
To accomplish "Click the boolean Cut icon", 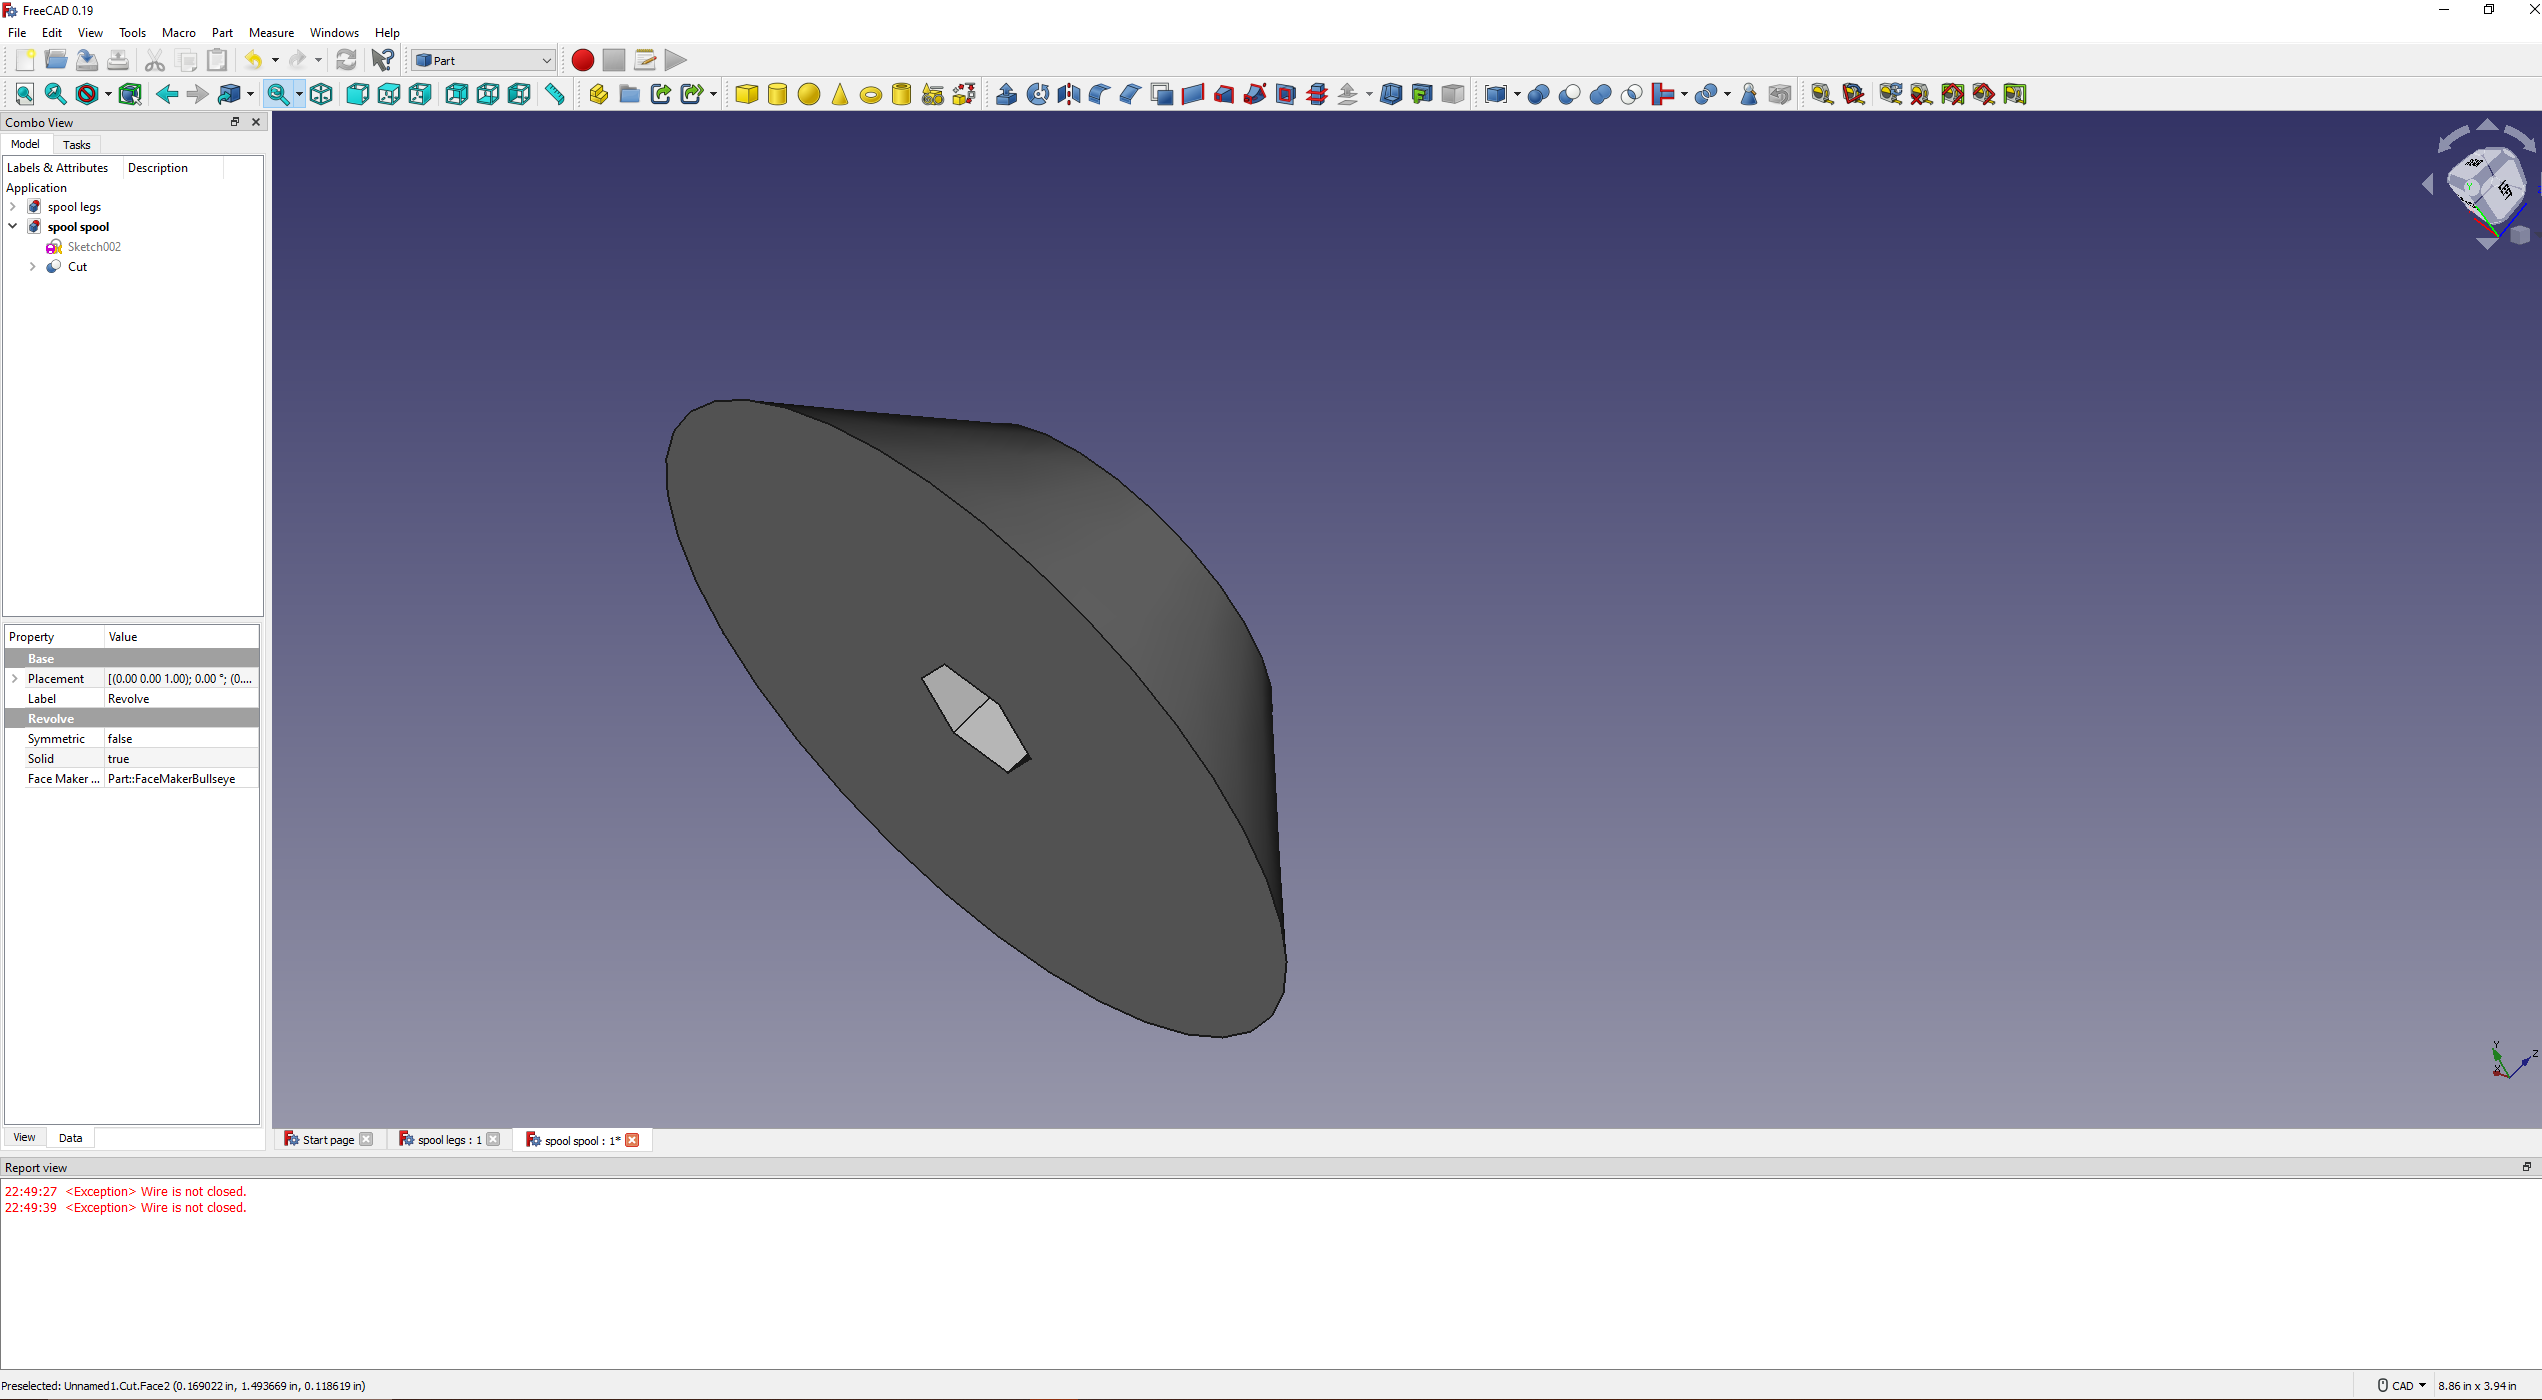I will coord(1569,94).
